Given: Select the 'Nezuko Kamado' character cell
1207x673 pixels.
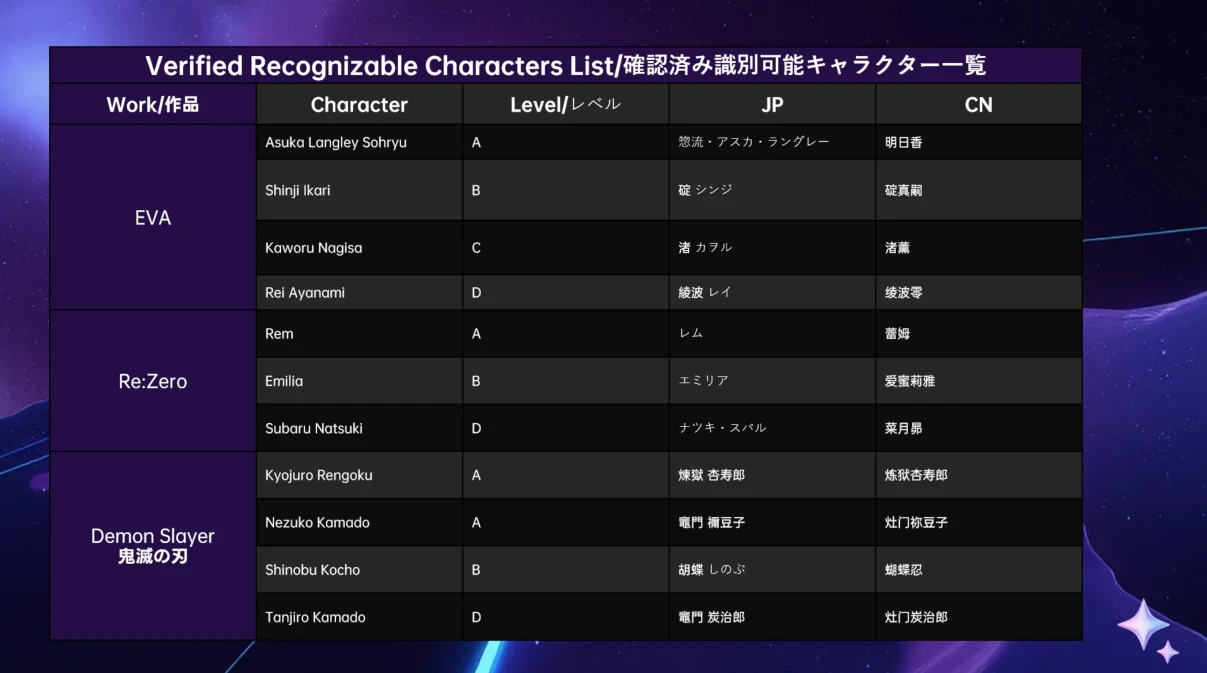Looking at the screenshot, I should [x=317, y=523].
